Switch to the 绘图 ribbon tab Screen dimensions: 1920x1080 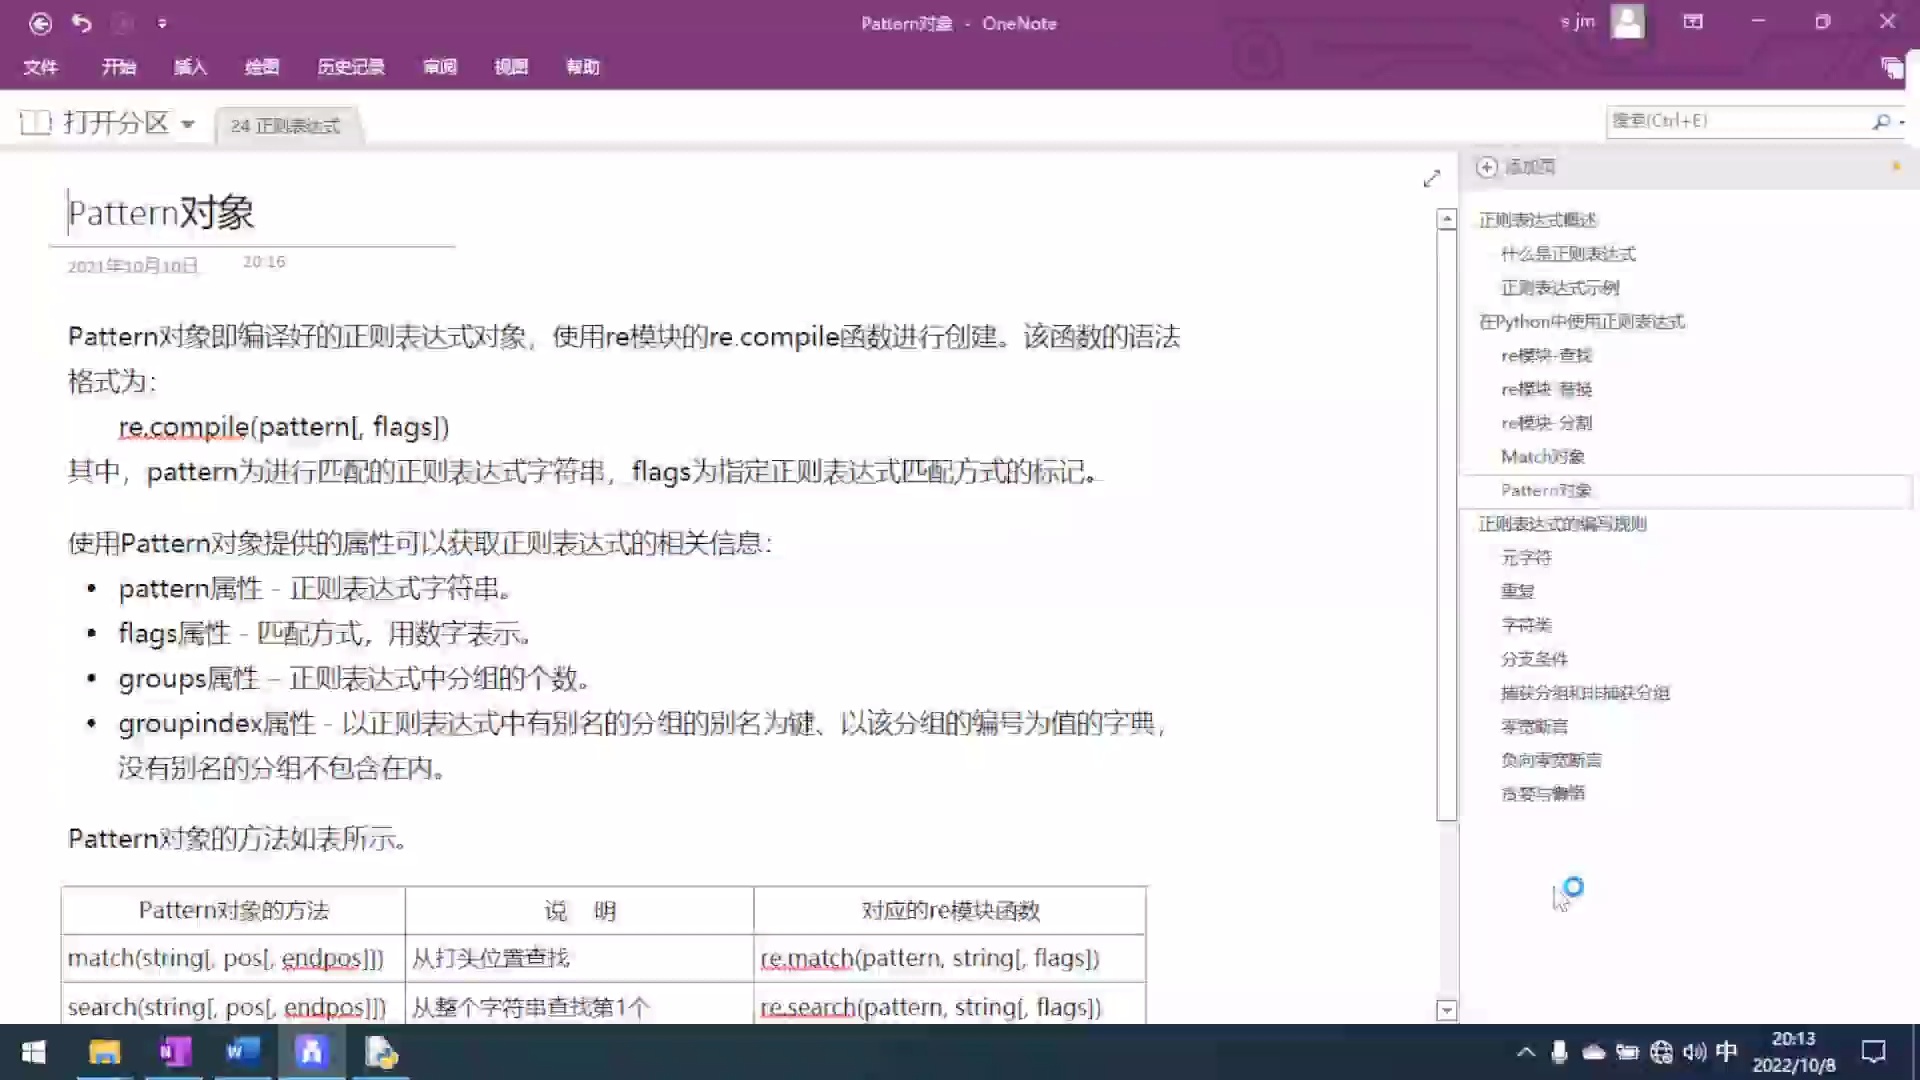coord(262,67)
